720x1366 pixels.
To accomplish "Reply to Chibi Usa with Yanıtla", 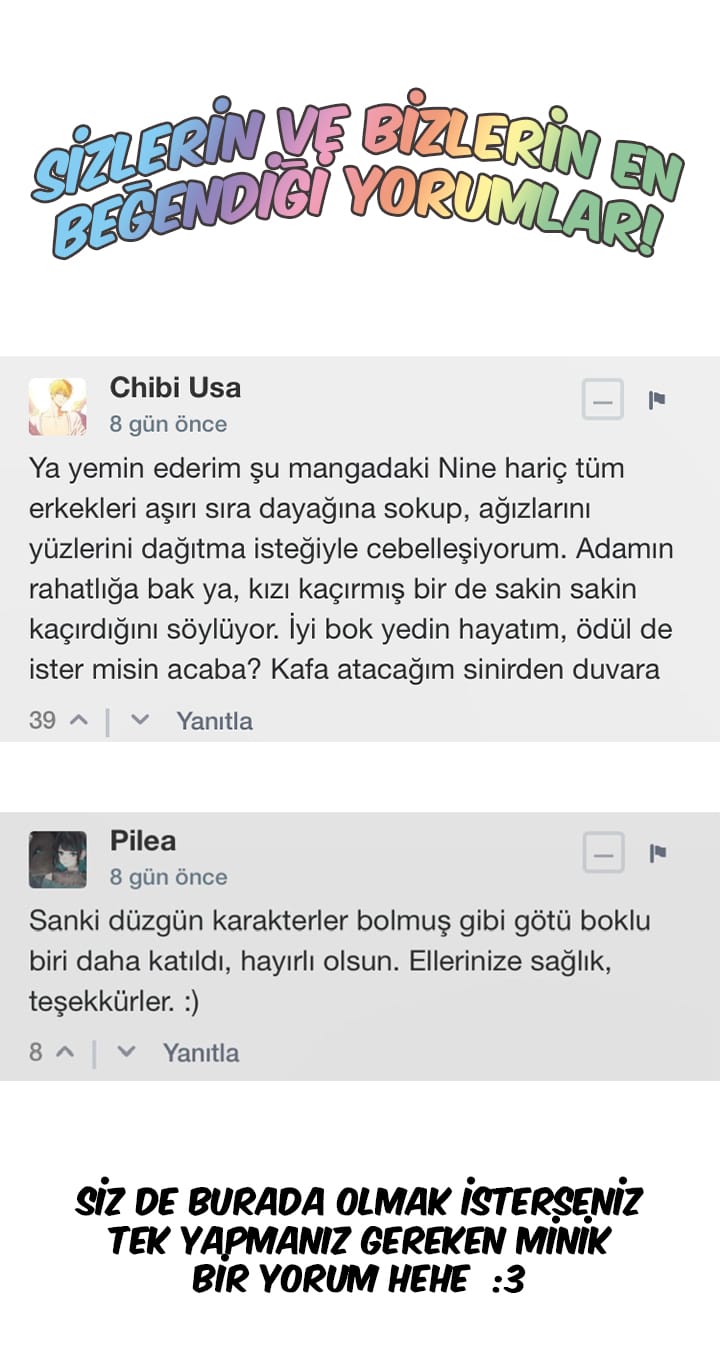I will (214, 721).
